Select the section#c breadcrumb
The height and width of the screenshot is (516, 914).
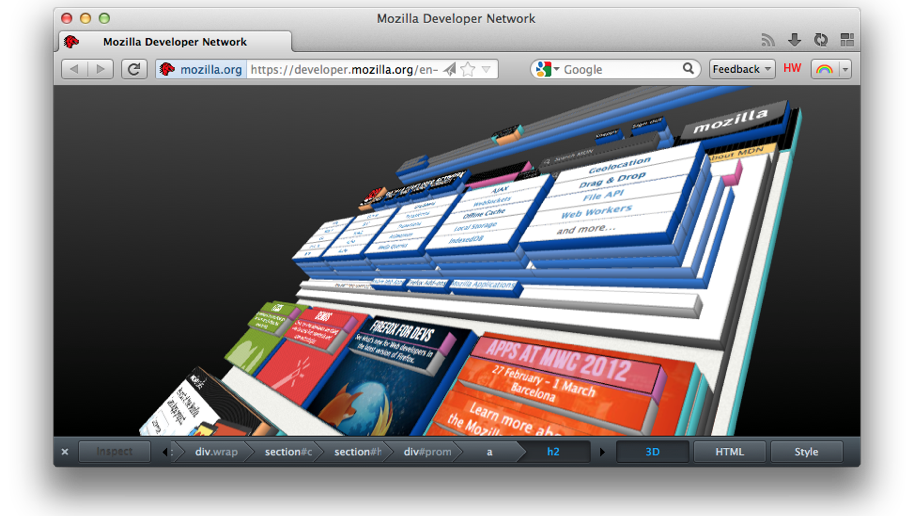[x=288, y=451]
